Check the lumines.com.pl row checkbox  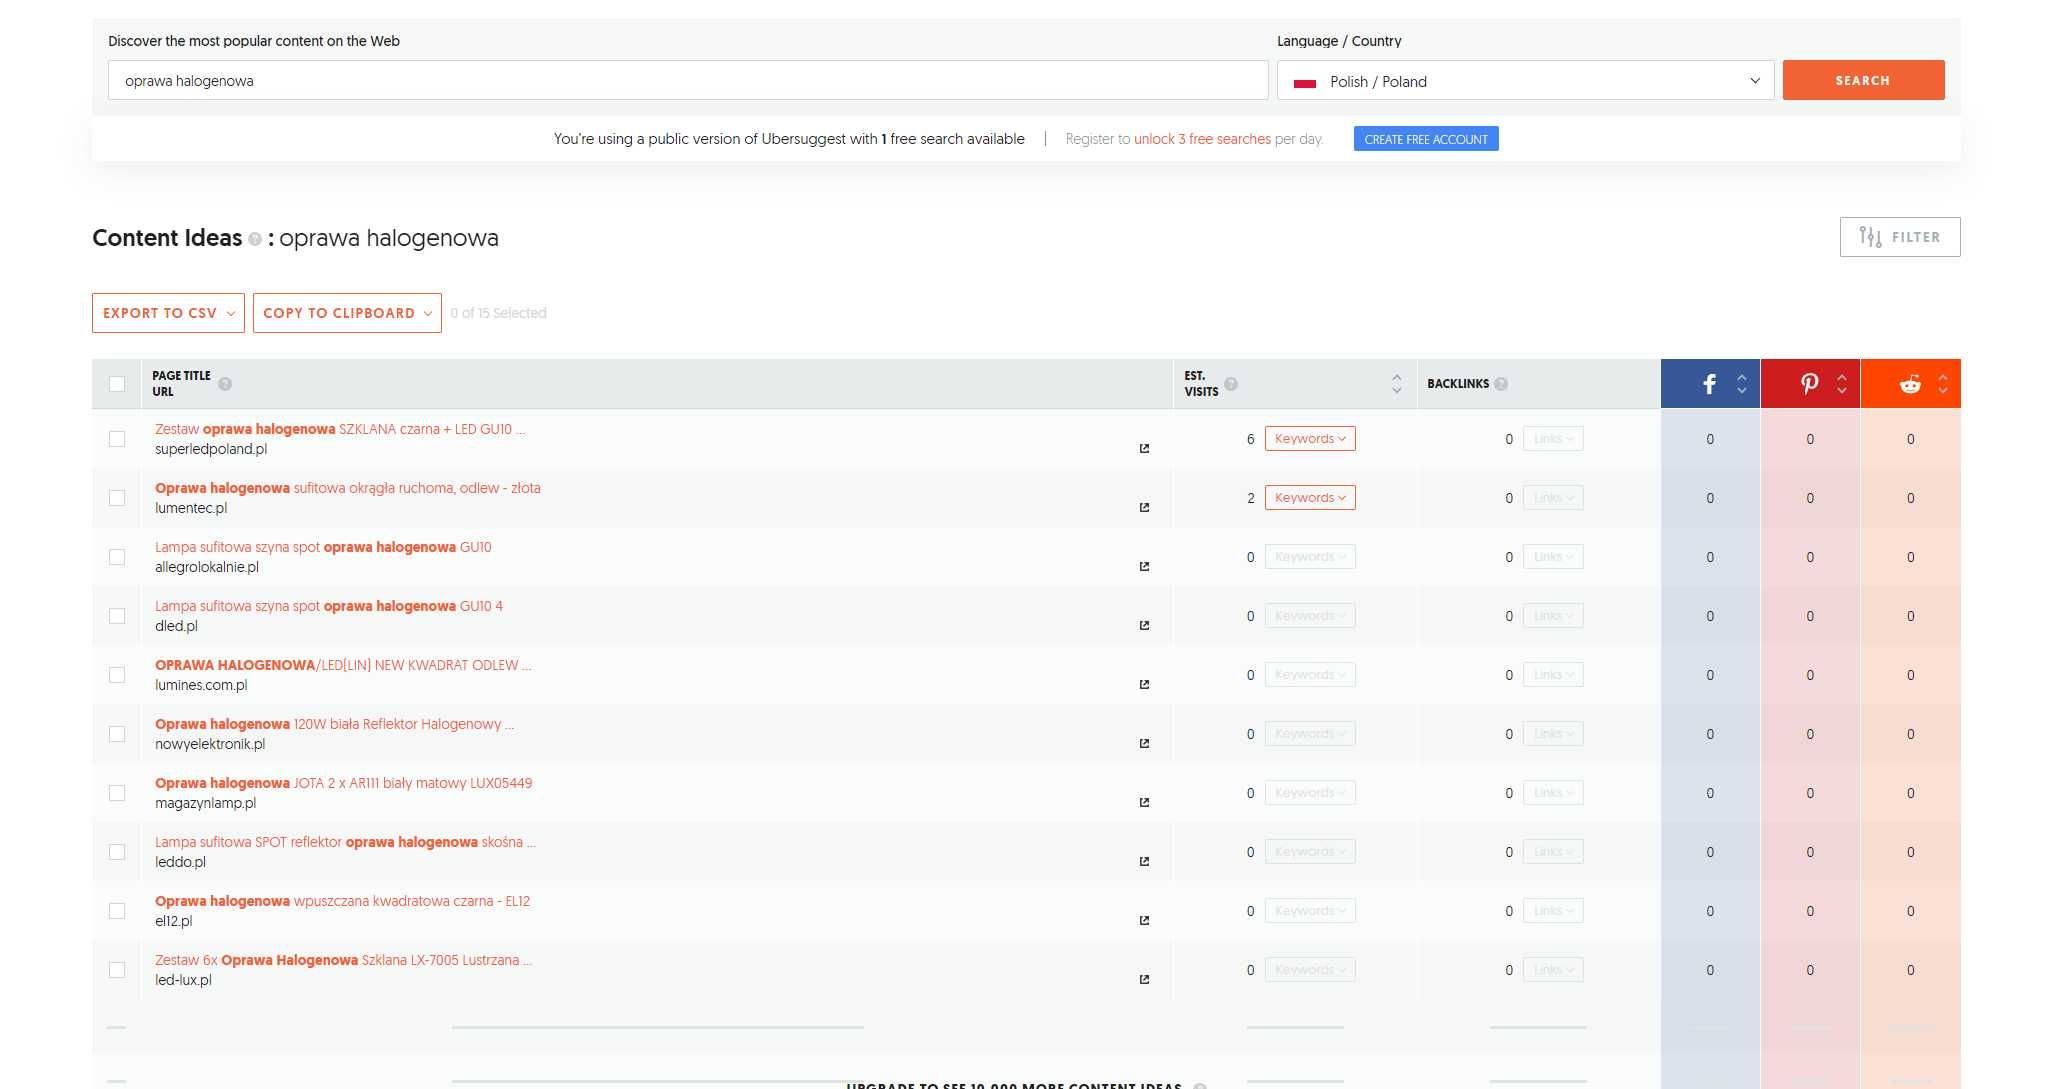click(x=117, y=675)
